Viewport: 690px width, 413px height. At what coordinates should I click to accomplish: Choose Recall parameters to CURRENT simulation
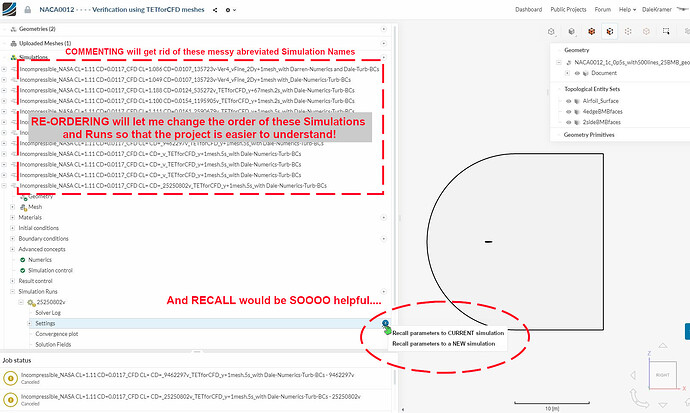448,333
